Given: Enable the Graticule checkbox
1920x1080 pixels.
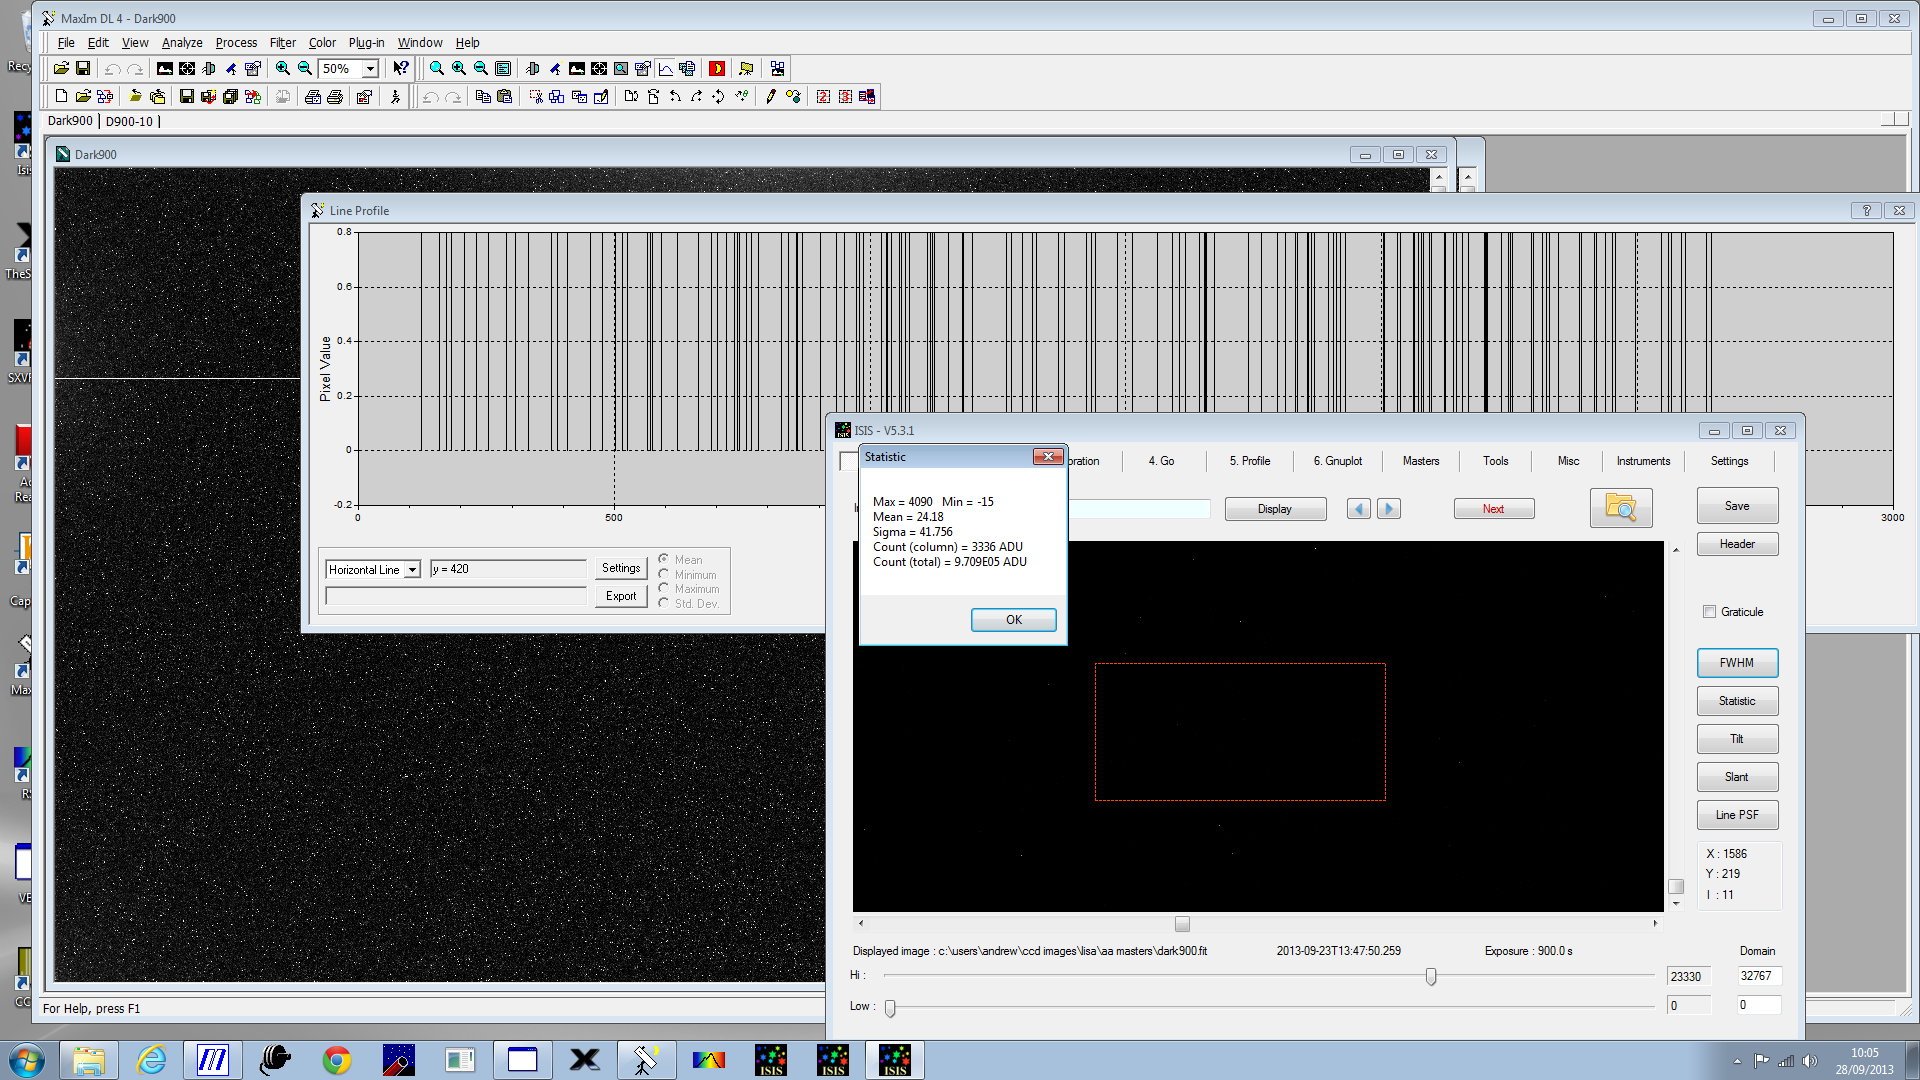Looking at the screenshot, I should [1709, 612].
